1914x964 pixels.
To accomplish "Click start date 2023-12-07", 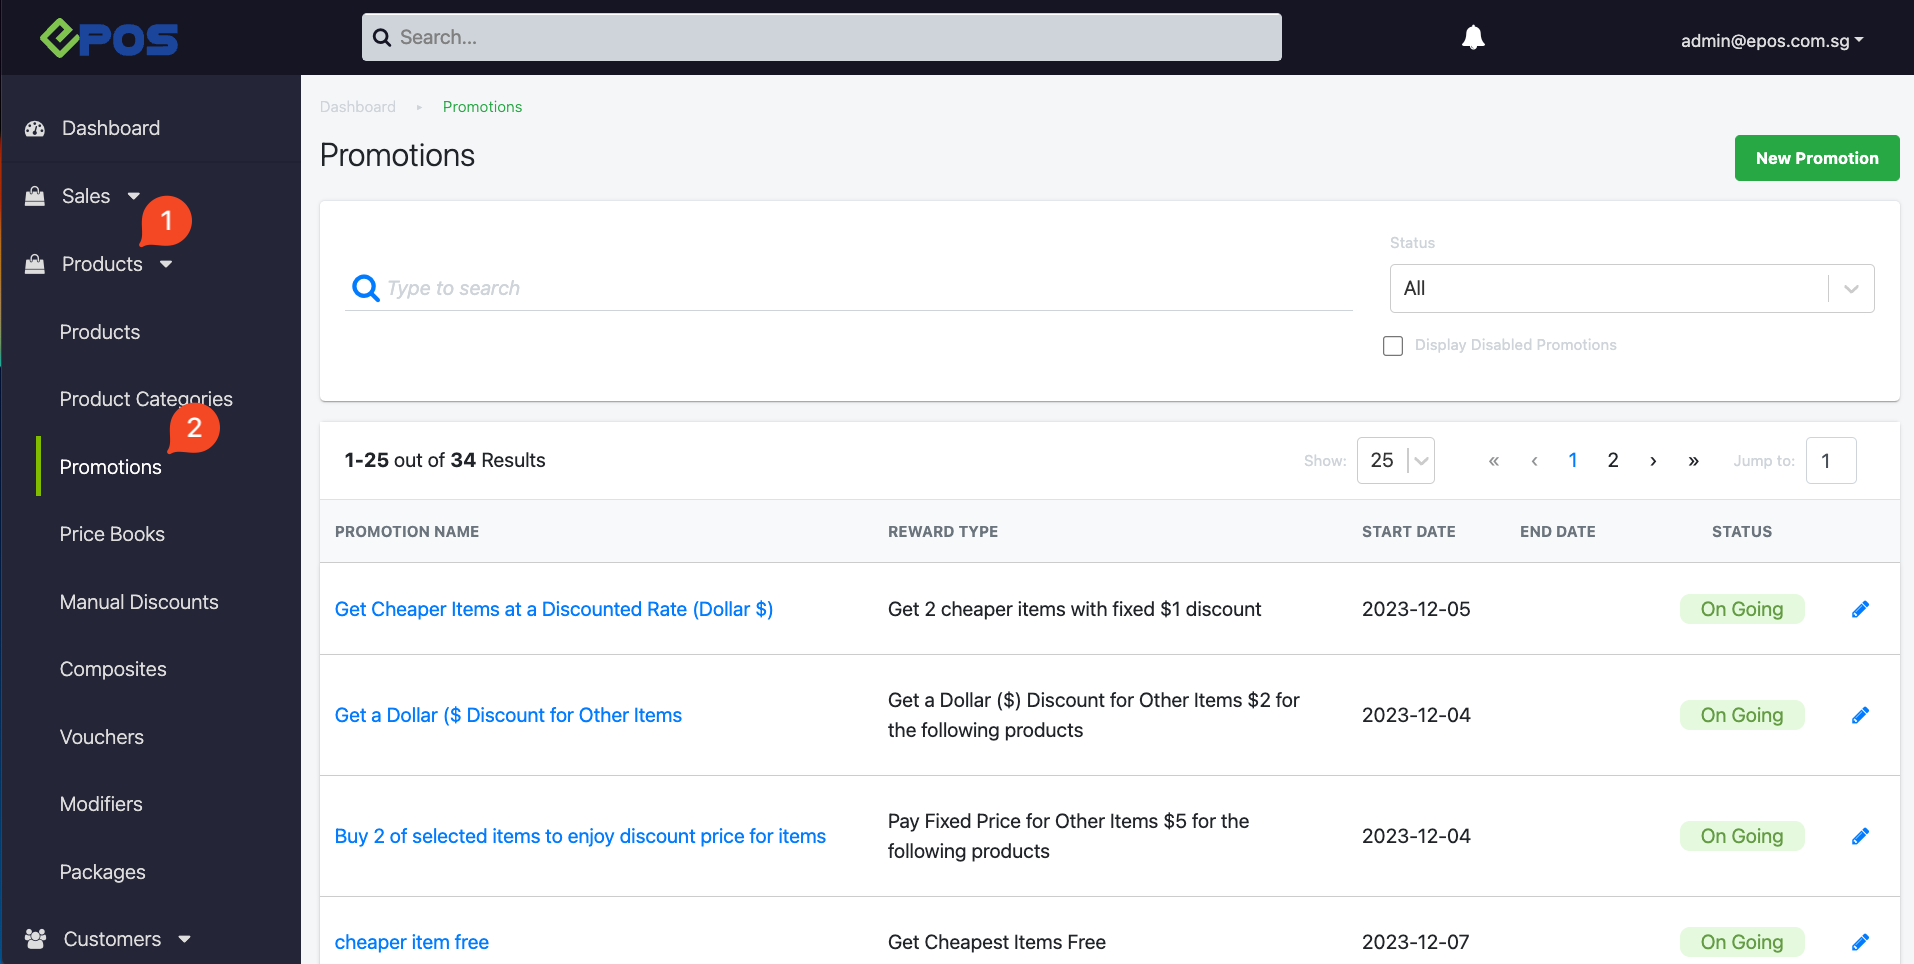I will [x=1416, y=942].
